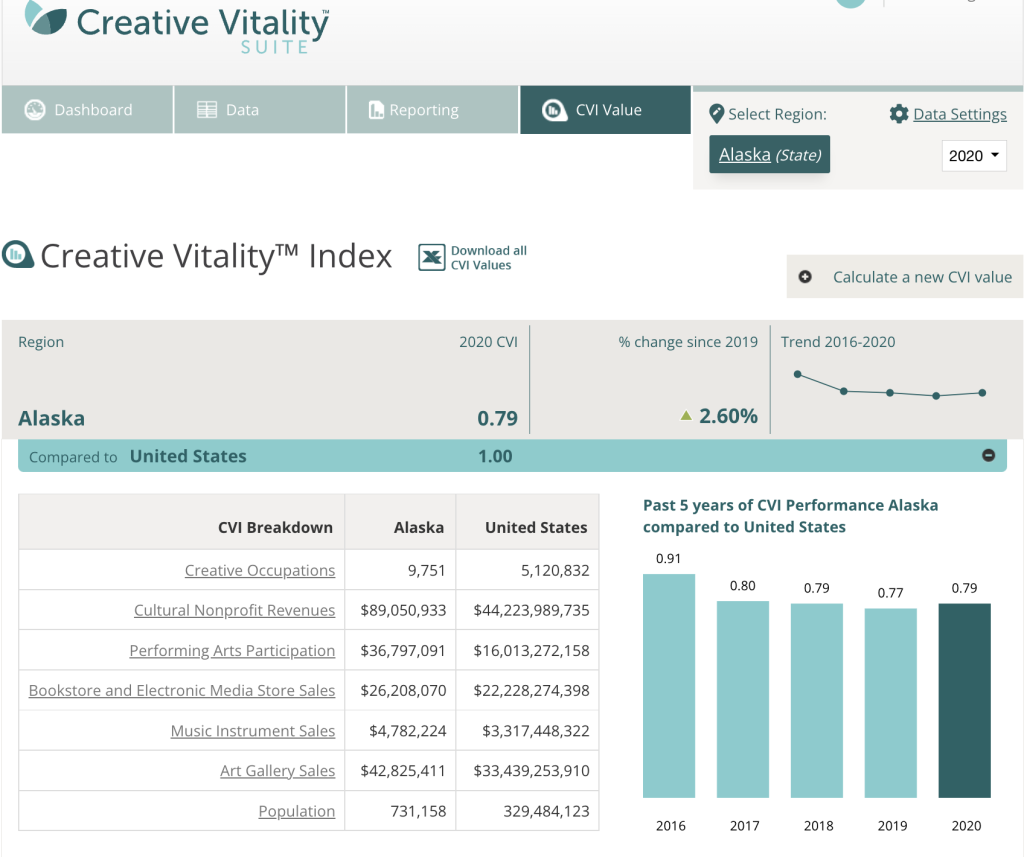The height and width of the screenshot is (857, 1024).
Task: Click the United States value $33,439,253,910
Action: 531,771
